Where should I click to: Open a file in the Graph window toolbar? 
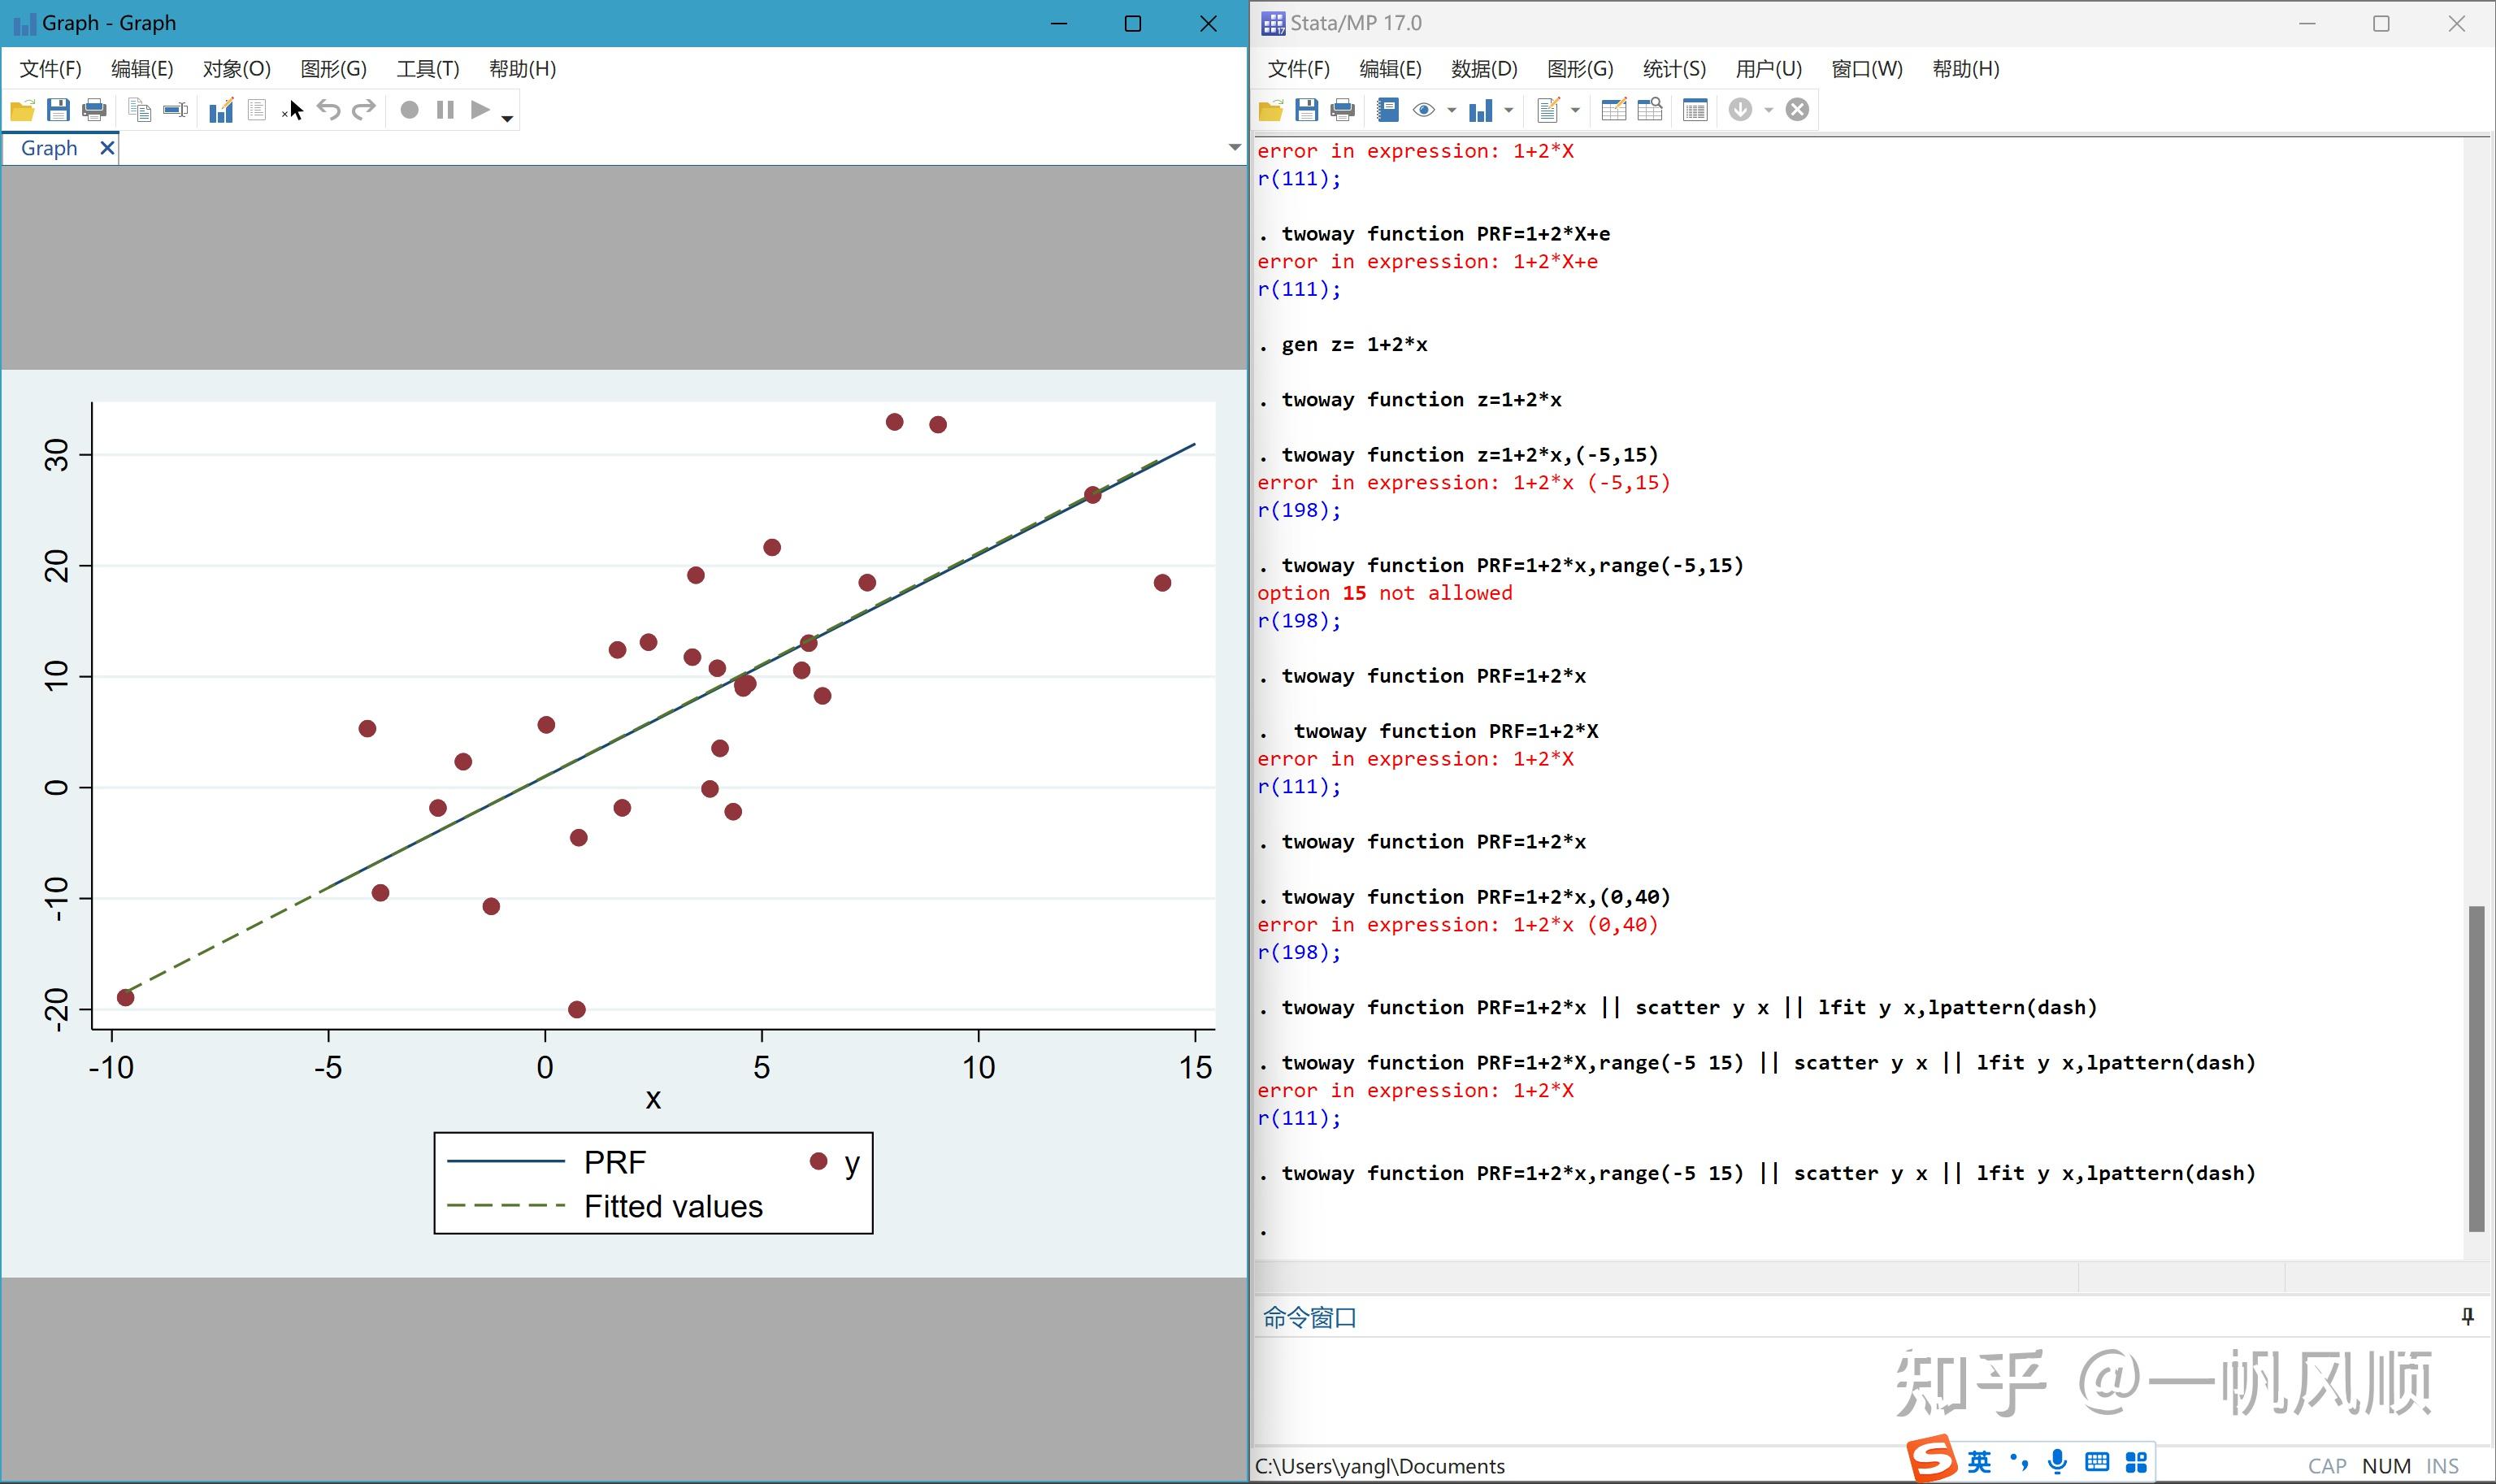[x=22, y=110]
